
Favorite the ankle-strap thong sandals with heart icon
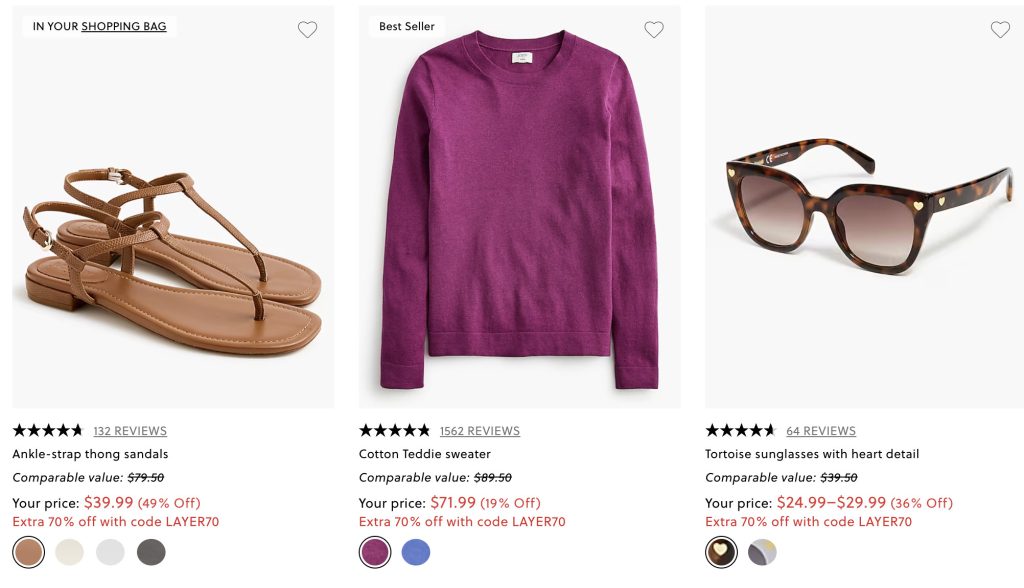coord(307,30)
